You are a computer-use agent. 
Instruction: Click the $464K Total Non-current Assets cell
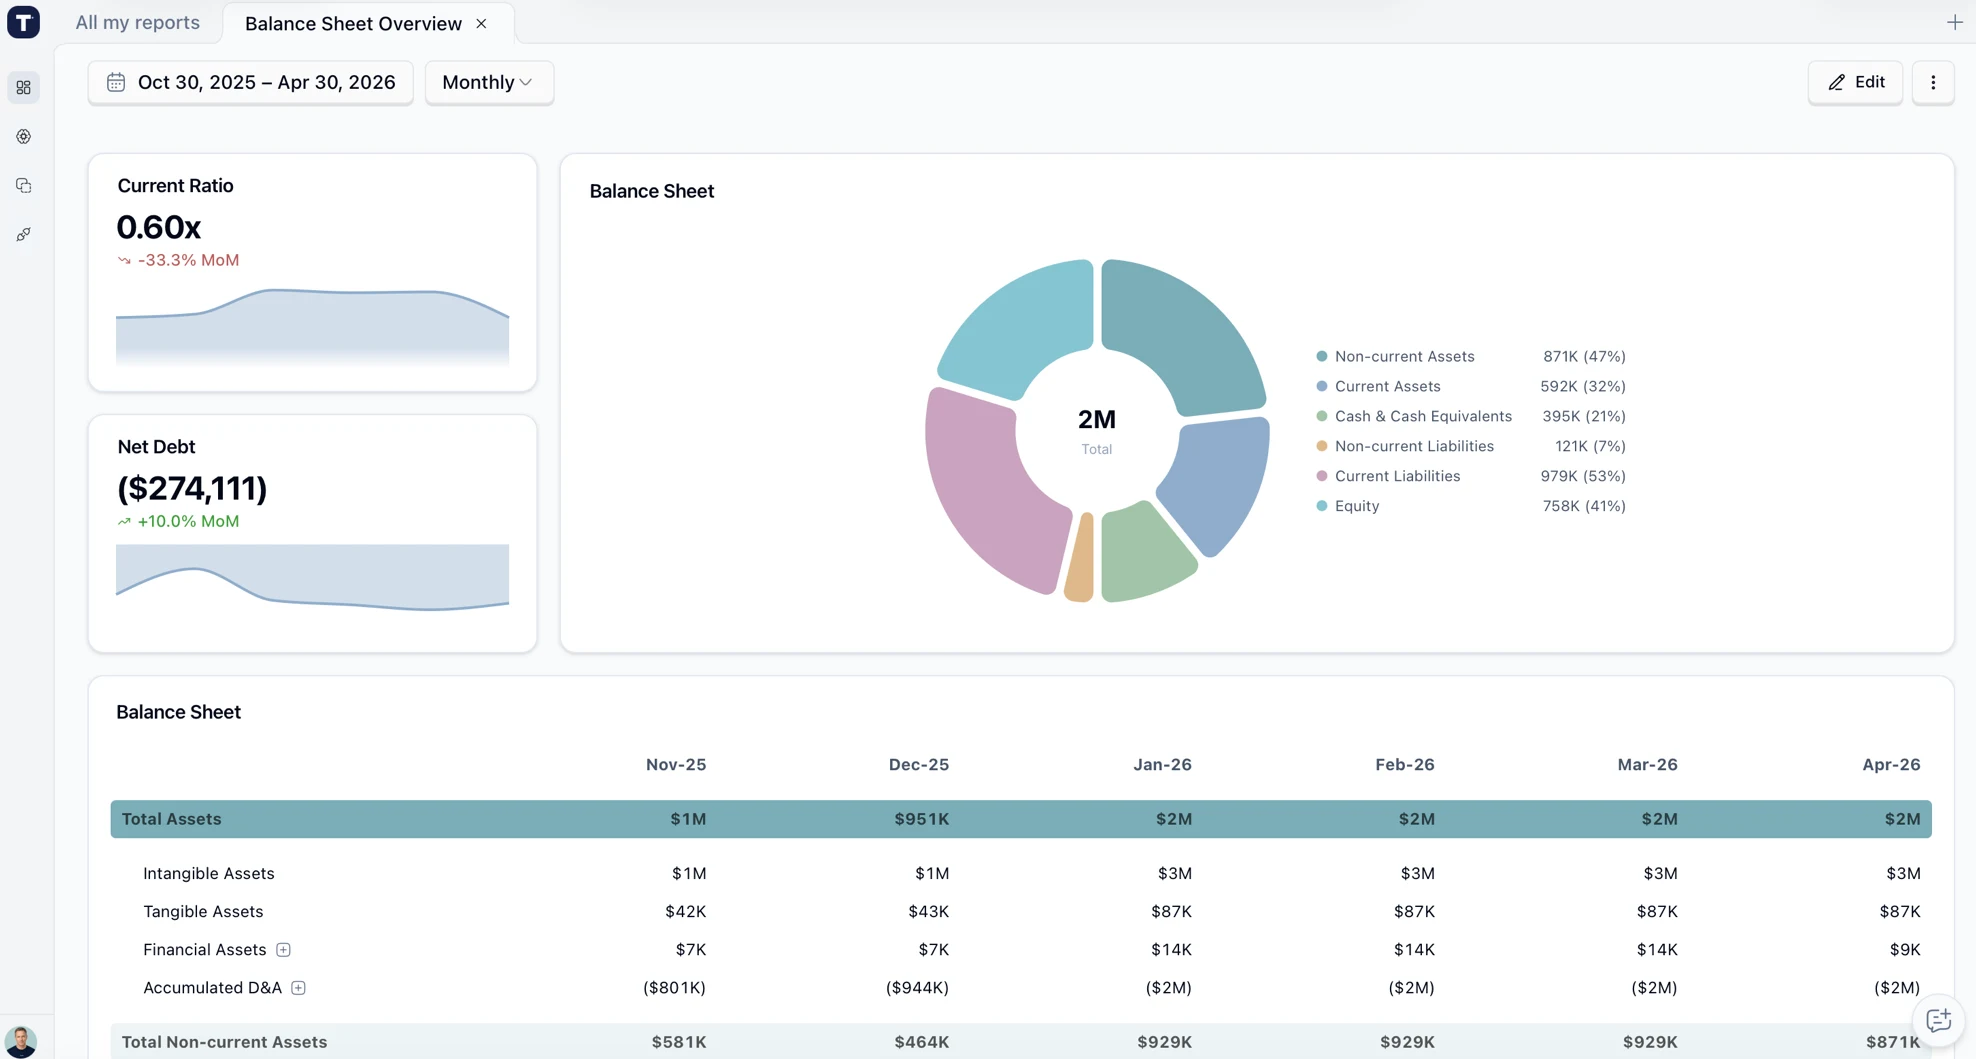point(922,1042)
